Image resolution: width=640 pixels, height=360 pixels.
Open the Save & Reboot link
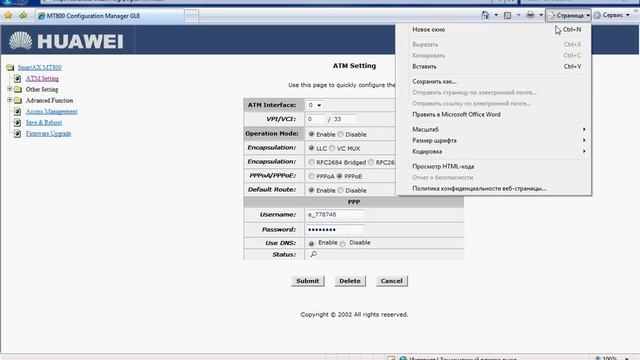(44, 122)
